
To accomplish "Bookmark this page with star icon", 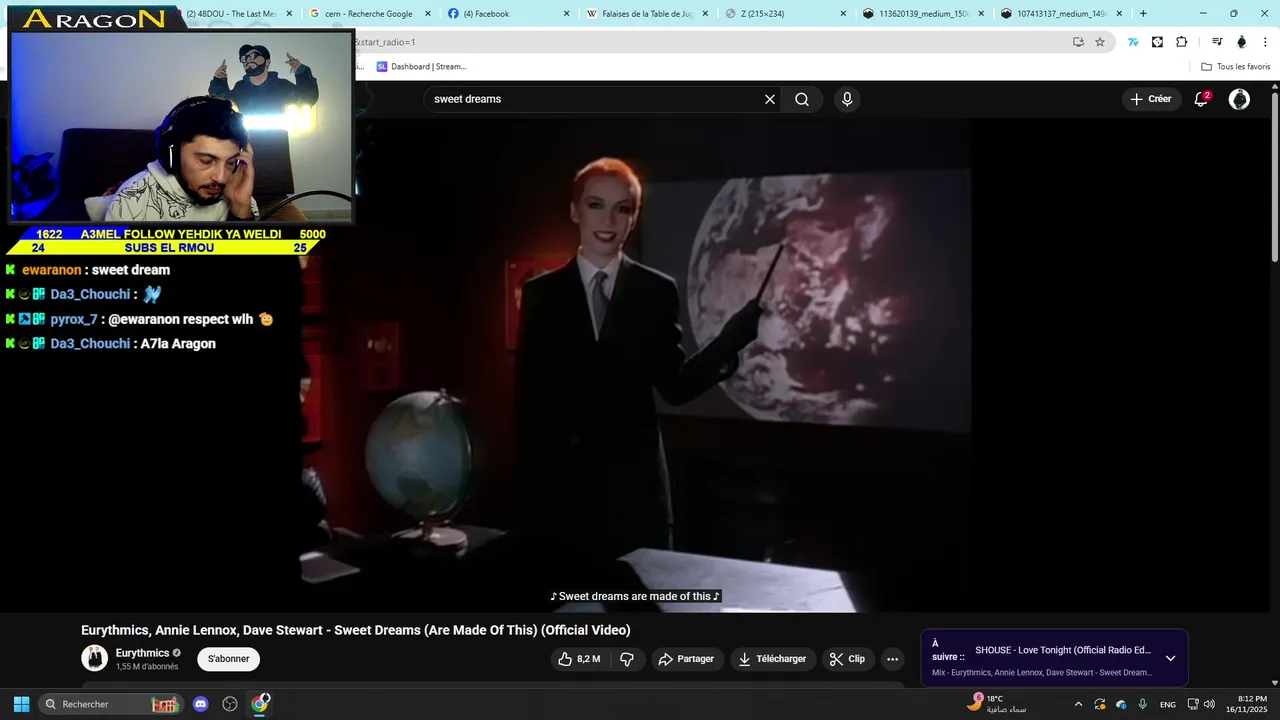I will pos(1100,42).
